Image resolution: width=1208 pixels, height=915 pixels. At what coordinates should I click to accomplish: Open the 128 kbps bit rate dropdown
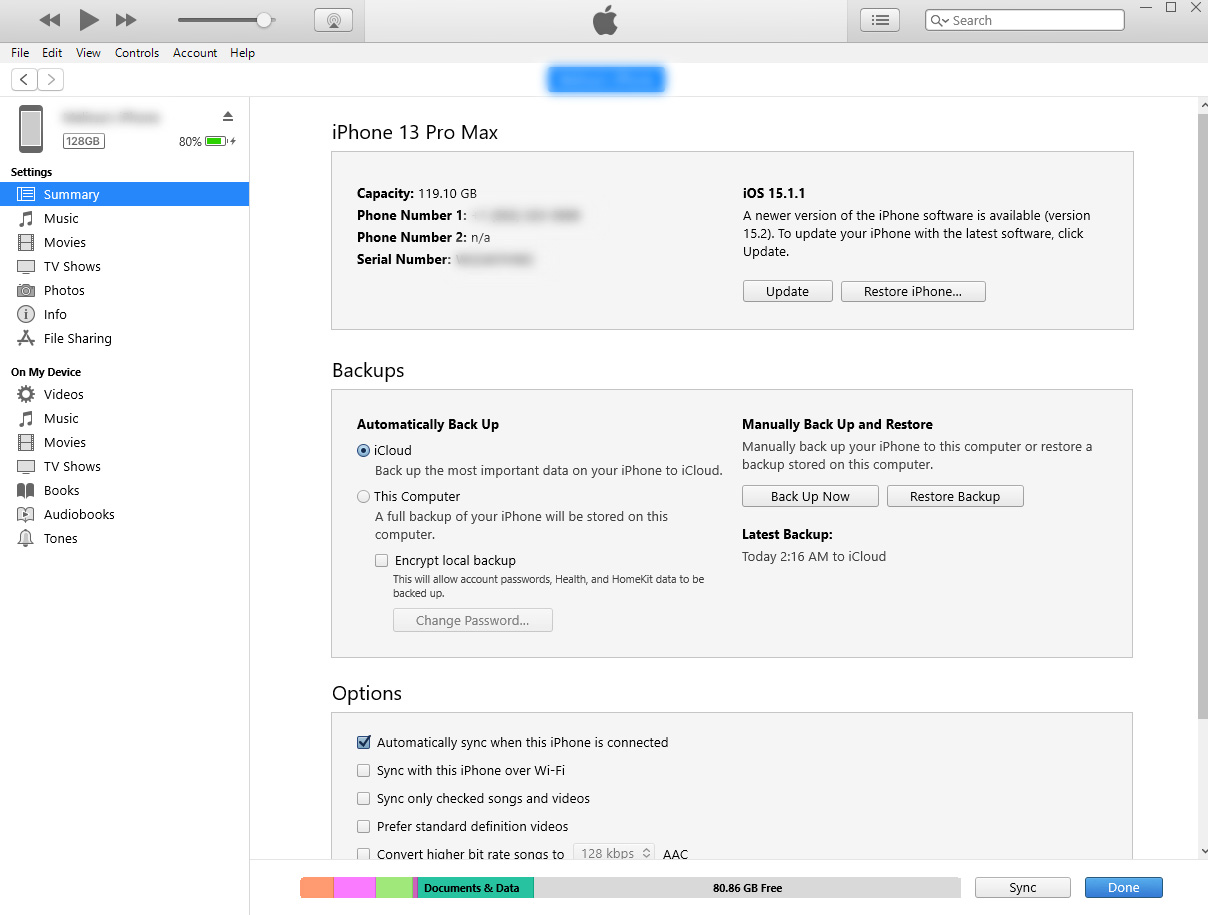(x=614, y=853)
